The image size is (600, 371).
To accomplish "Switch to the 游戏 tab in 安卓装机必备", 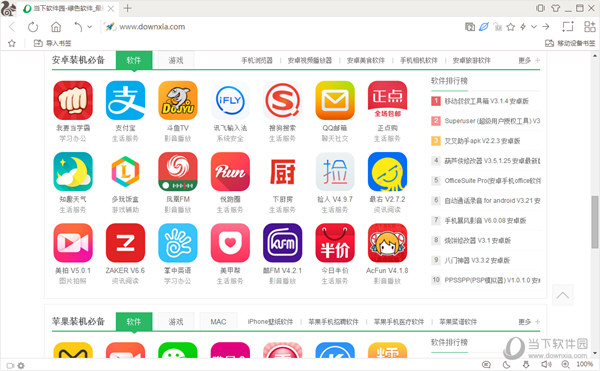I will [x=176, y=60].
